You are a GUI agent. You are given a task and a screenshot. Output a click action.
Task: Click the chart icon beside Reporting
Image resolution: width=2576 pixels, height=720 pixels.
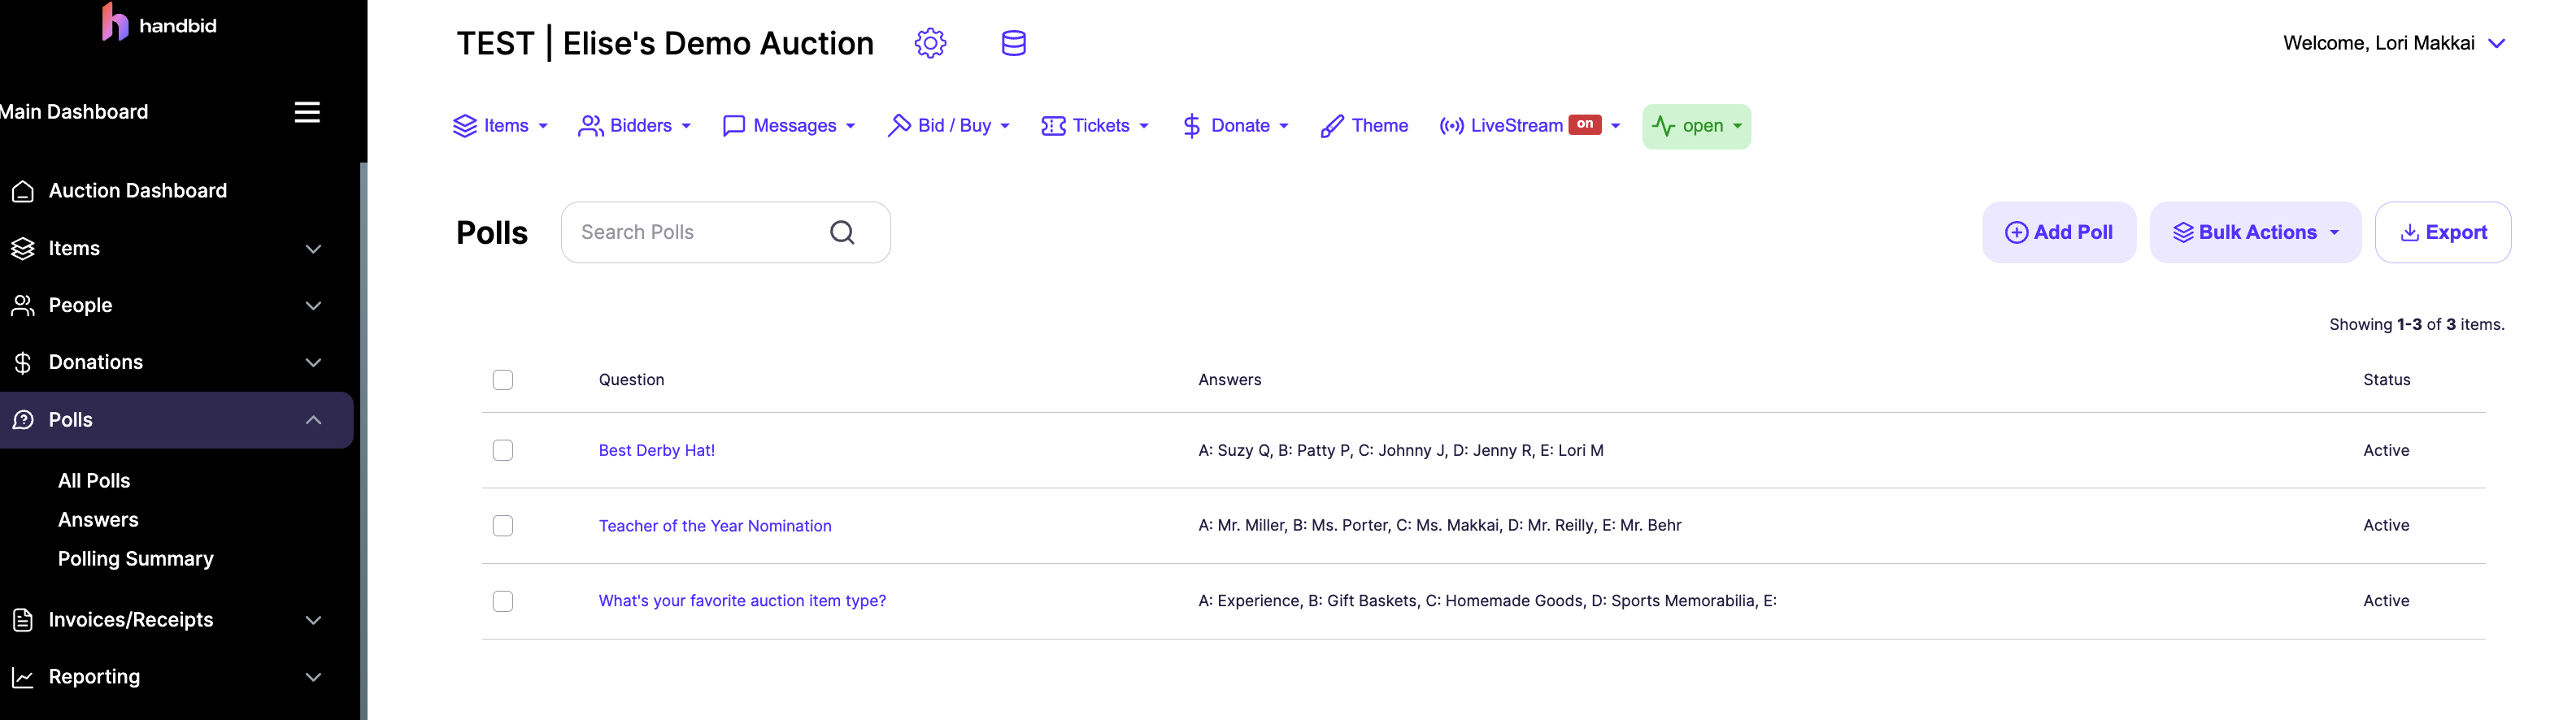(23, 677)
